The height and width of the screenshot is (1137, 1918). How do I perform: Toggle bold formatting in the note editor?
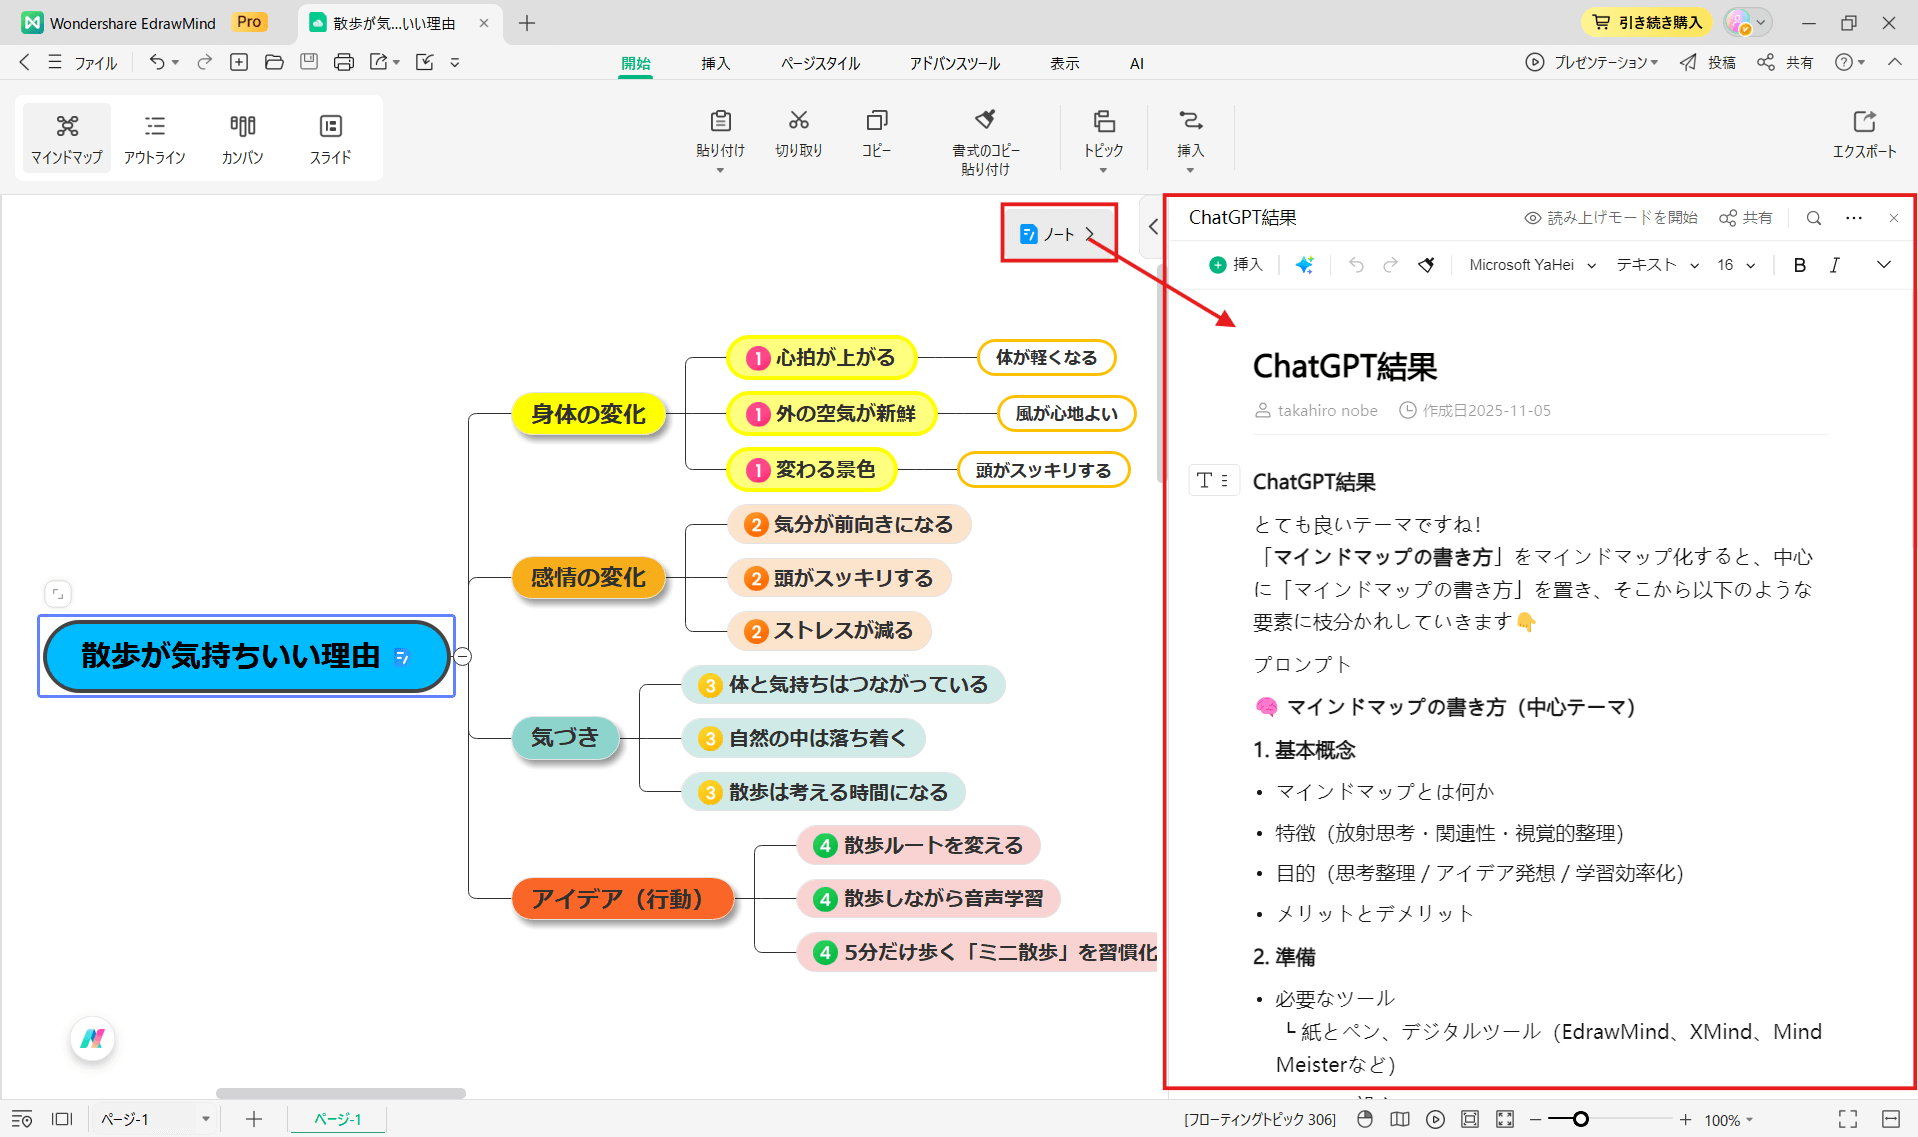pos(1799,264)
